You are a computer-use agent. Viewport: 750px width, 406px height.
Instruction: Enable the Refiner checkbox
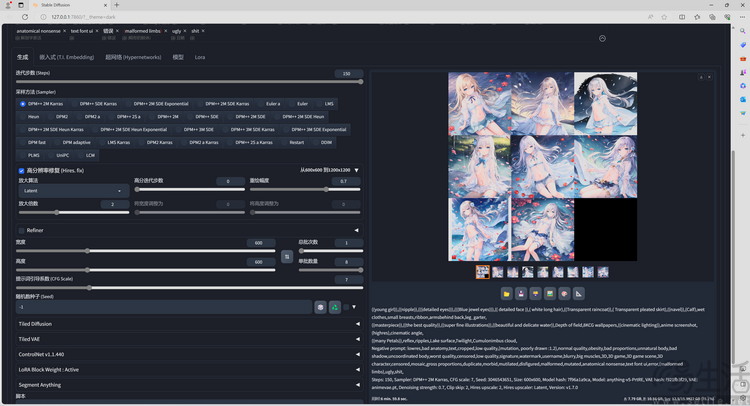[22, 230]
